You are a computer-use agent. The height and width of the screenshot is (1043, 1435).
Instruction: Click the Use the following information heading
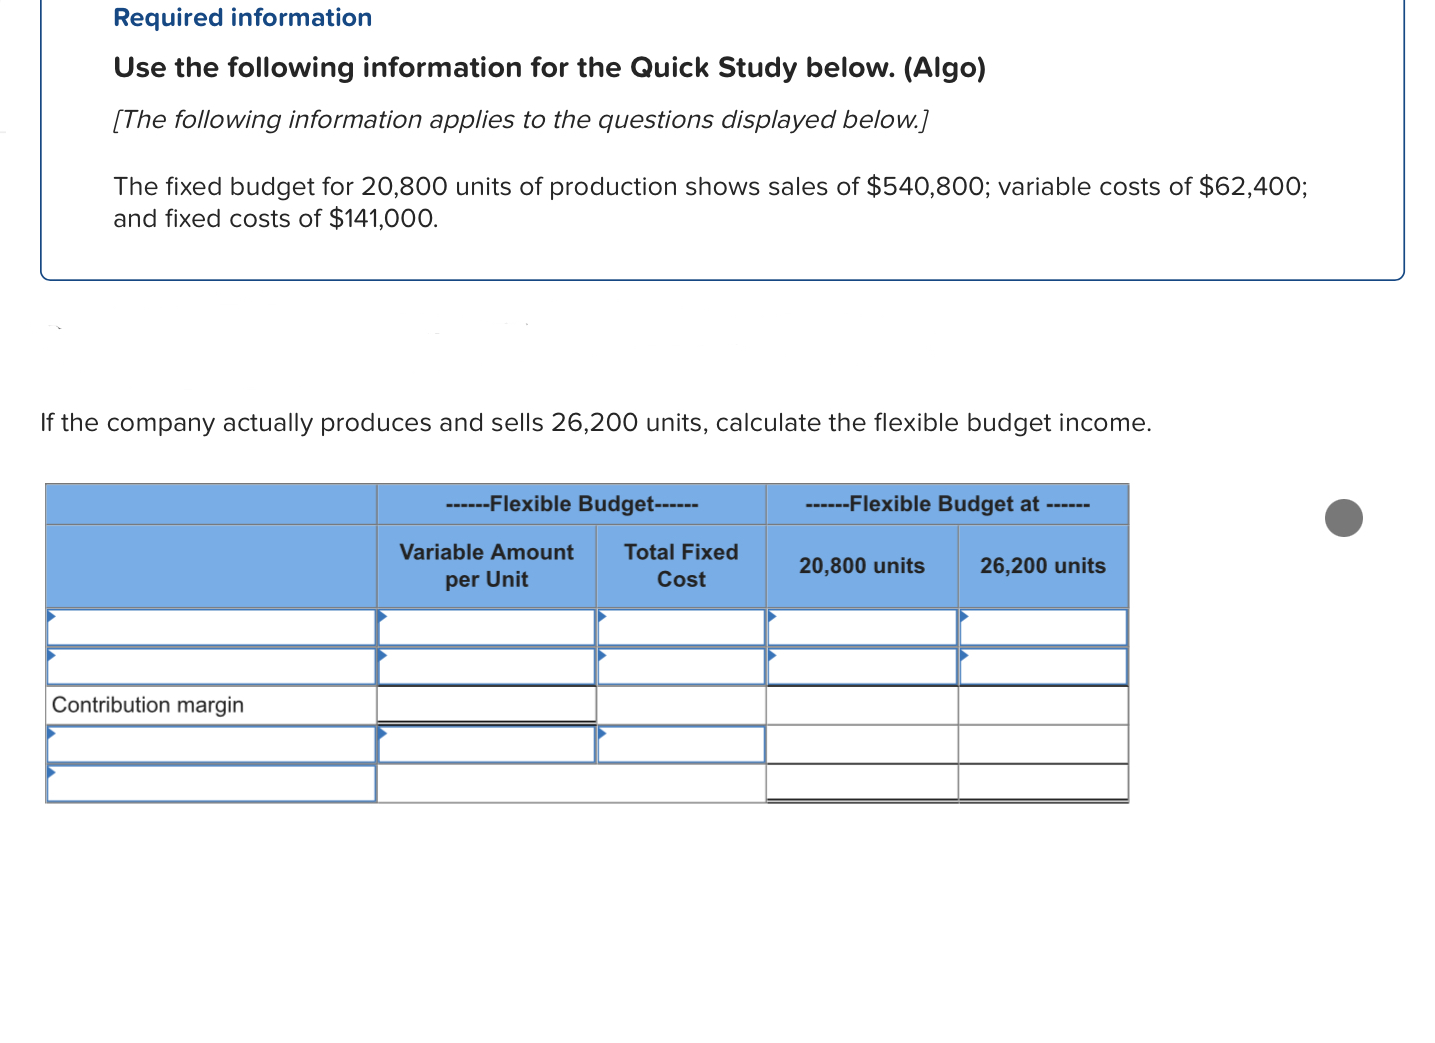point(549,68)
